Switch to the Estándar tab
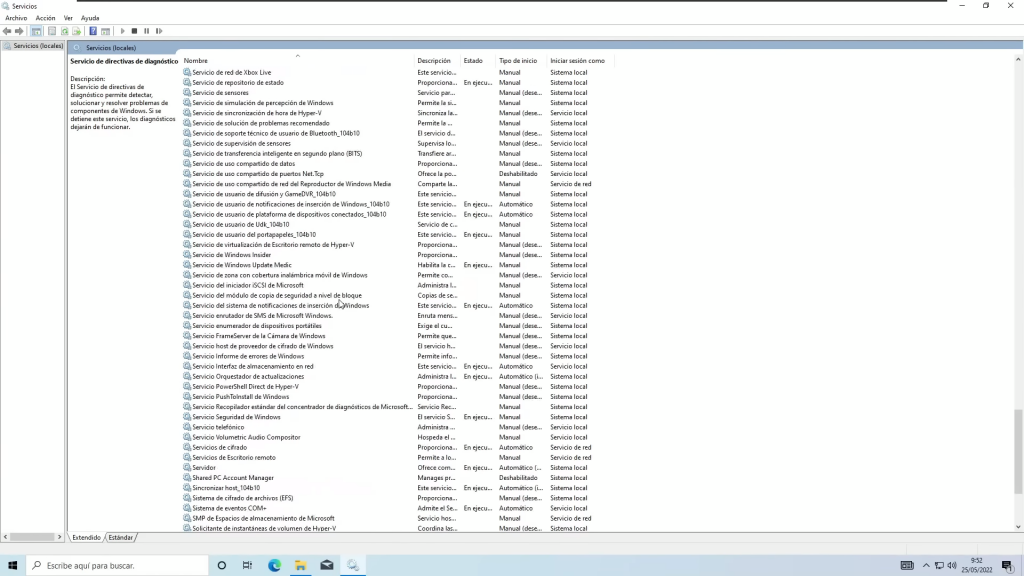This screenshot has width=1024, height=576. (x=121, y=537)
